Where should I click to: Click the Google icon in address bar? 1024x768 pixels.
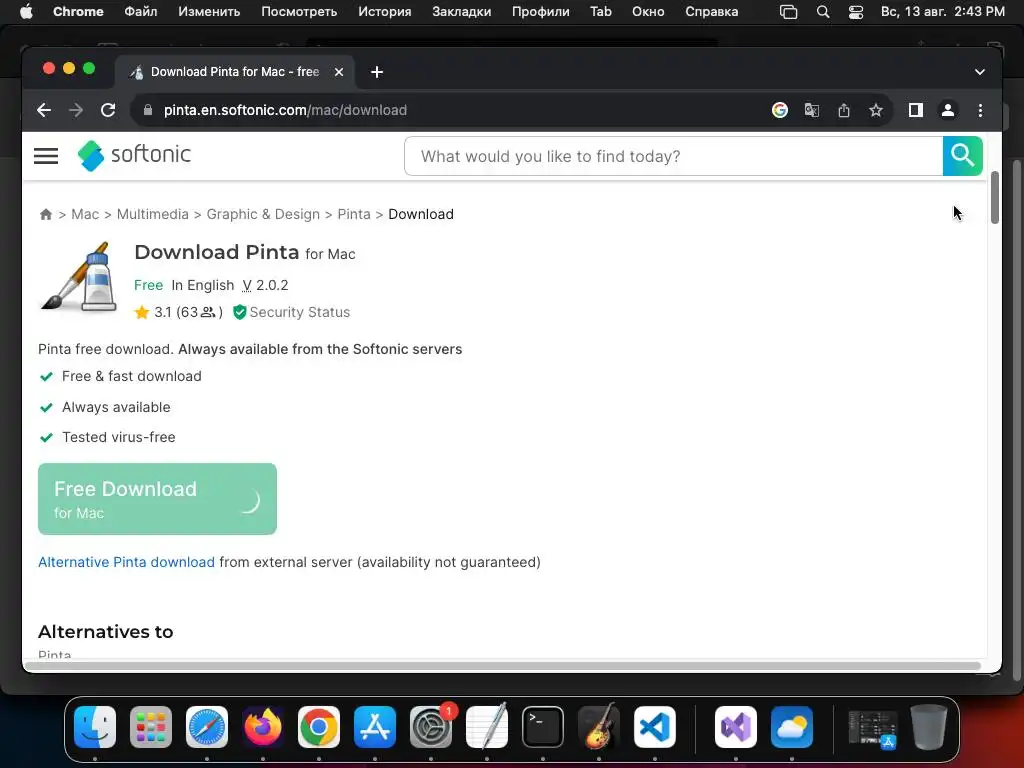coord(779,110)
